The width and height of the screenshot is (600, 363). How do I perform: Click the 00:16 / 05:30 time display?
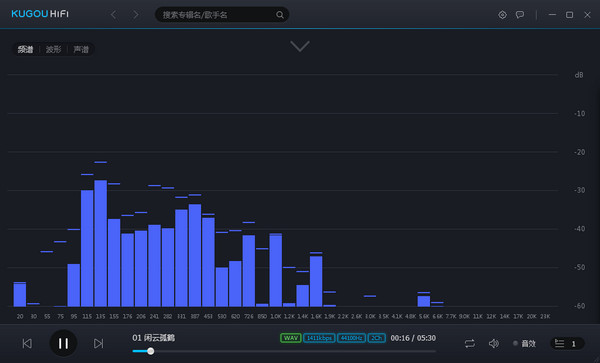coord(413,338)
